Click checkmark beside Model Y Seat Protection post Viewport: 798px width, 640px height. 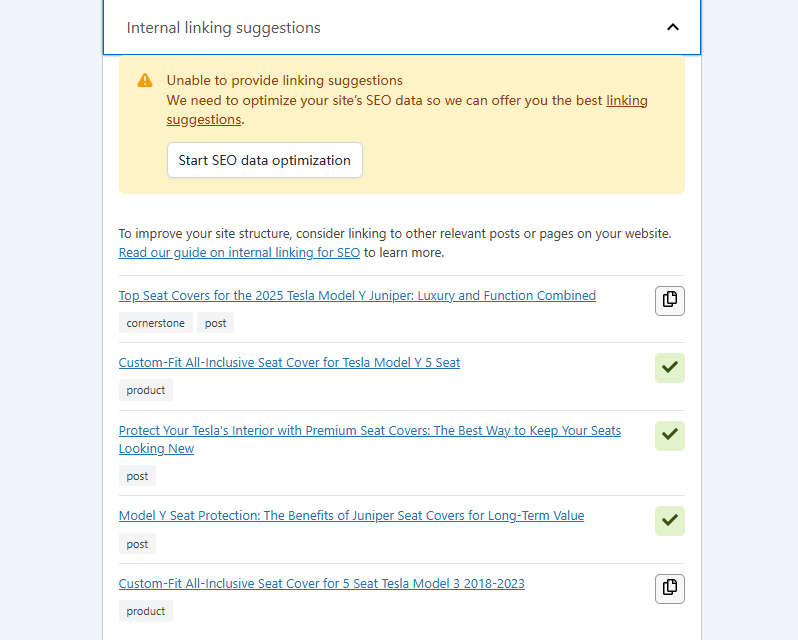[669, 520]
